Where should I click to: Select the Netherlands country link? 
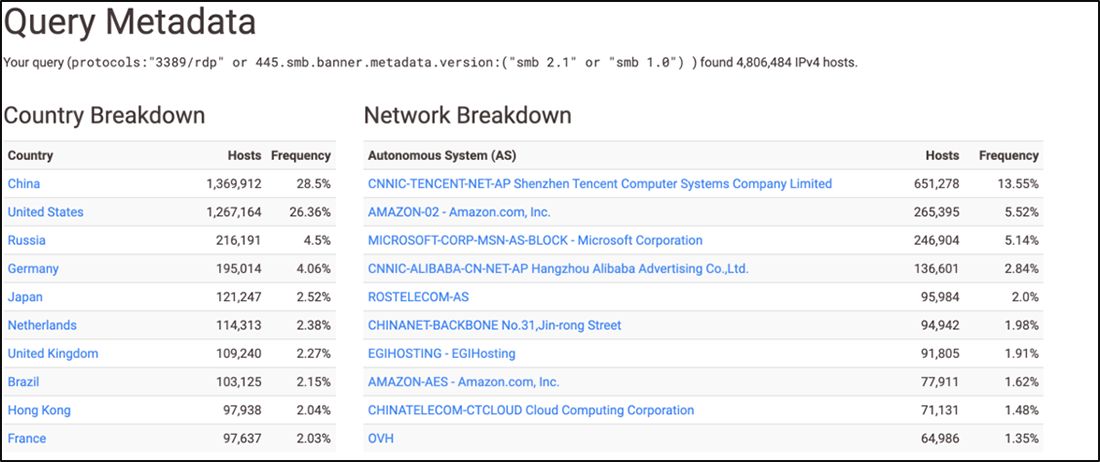click(42, 325)
